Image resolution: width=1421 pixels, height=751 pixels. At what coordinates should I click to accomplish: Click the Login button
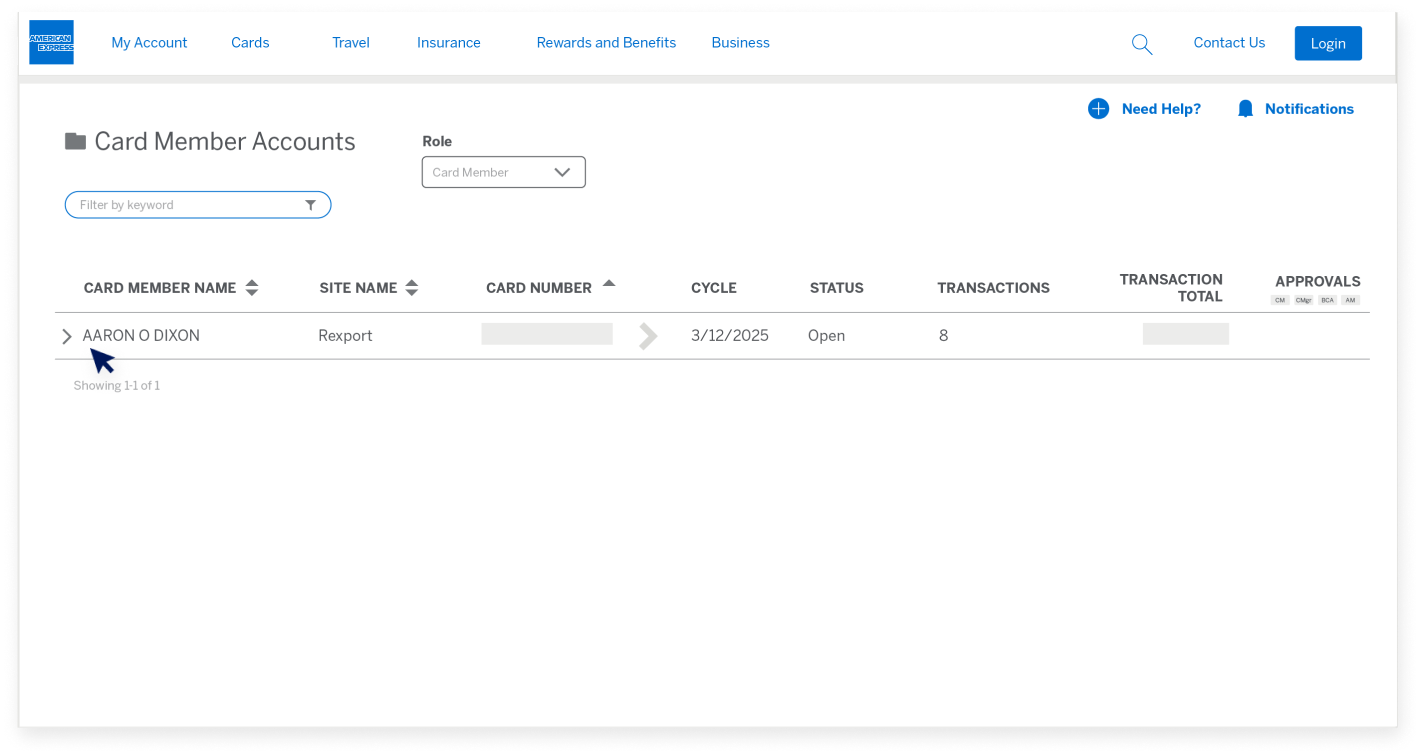pos(1327,43)
